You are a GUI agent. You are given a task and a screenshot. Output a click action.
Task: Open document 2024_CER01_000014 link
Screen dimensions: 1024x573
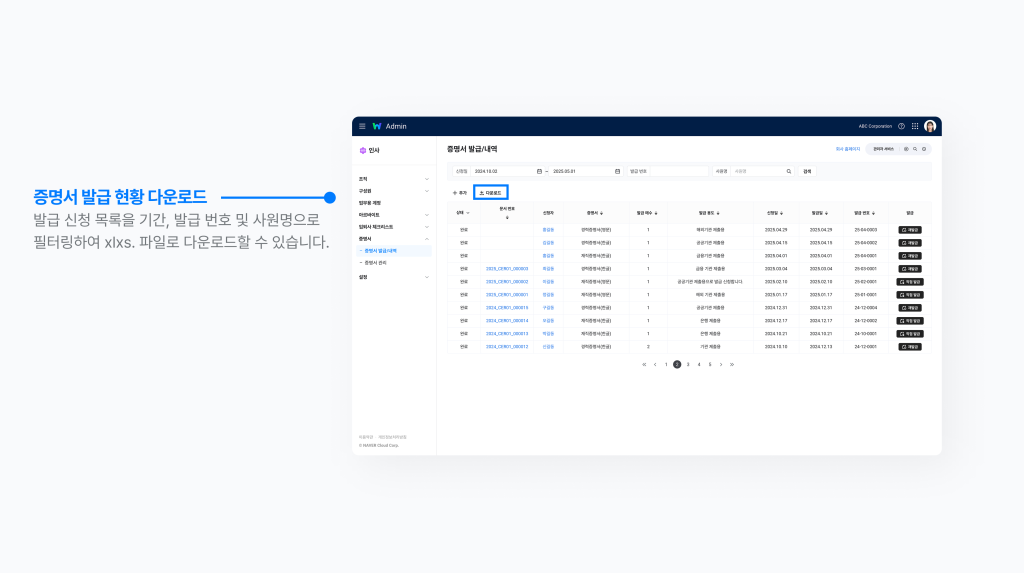click(x=507, y=321)
